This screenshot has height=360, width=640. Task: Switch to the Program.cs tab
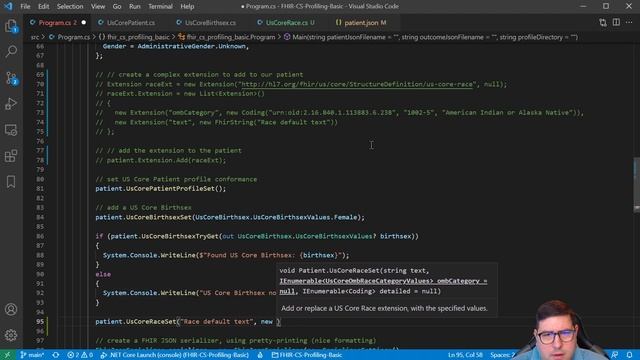pos(58,22)
